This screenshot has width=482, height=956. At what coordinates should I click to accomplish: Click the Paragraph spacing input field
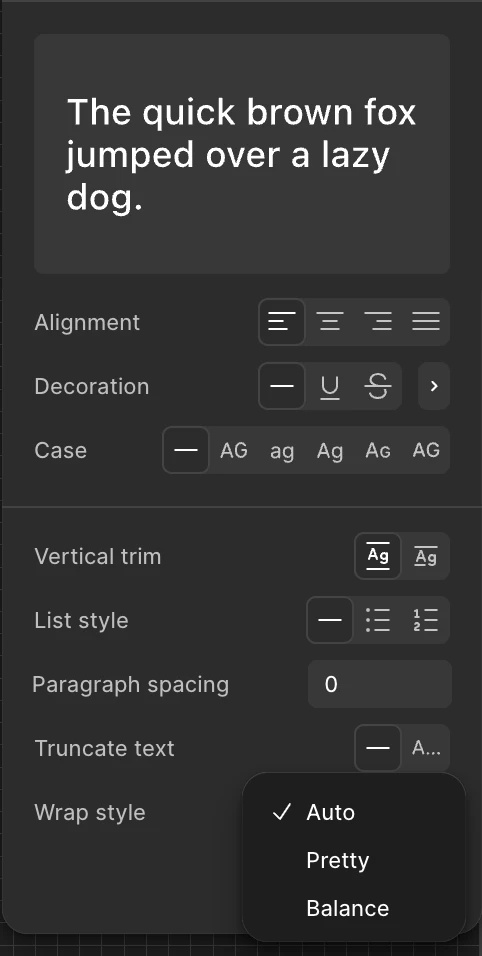click(380, 684)
